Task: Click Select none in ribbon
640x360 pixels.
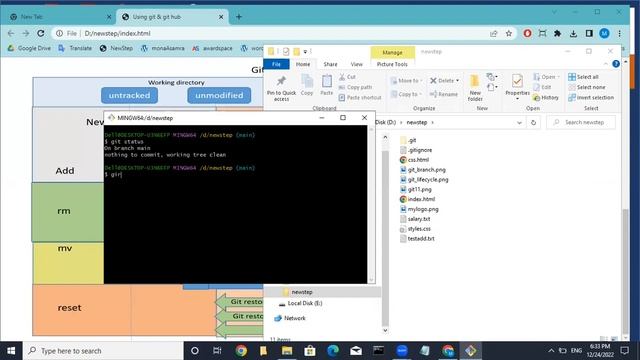Action: point(587,87)
